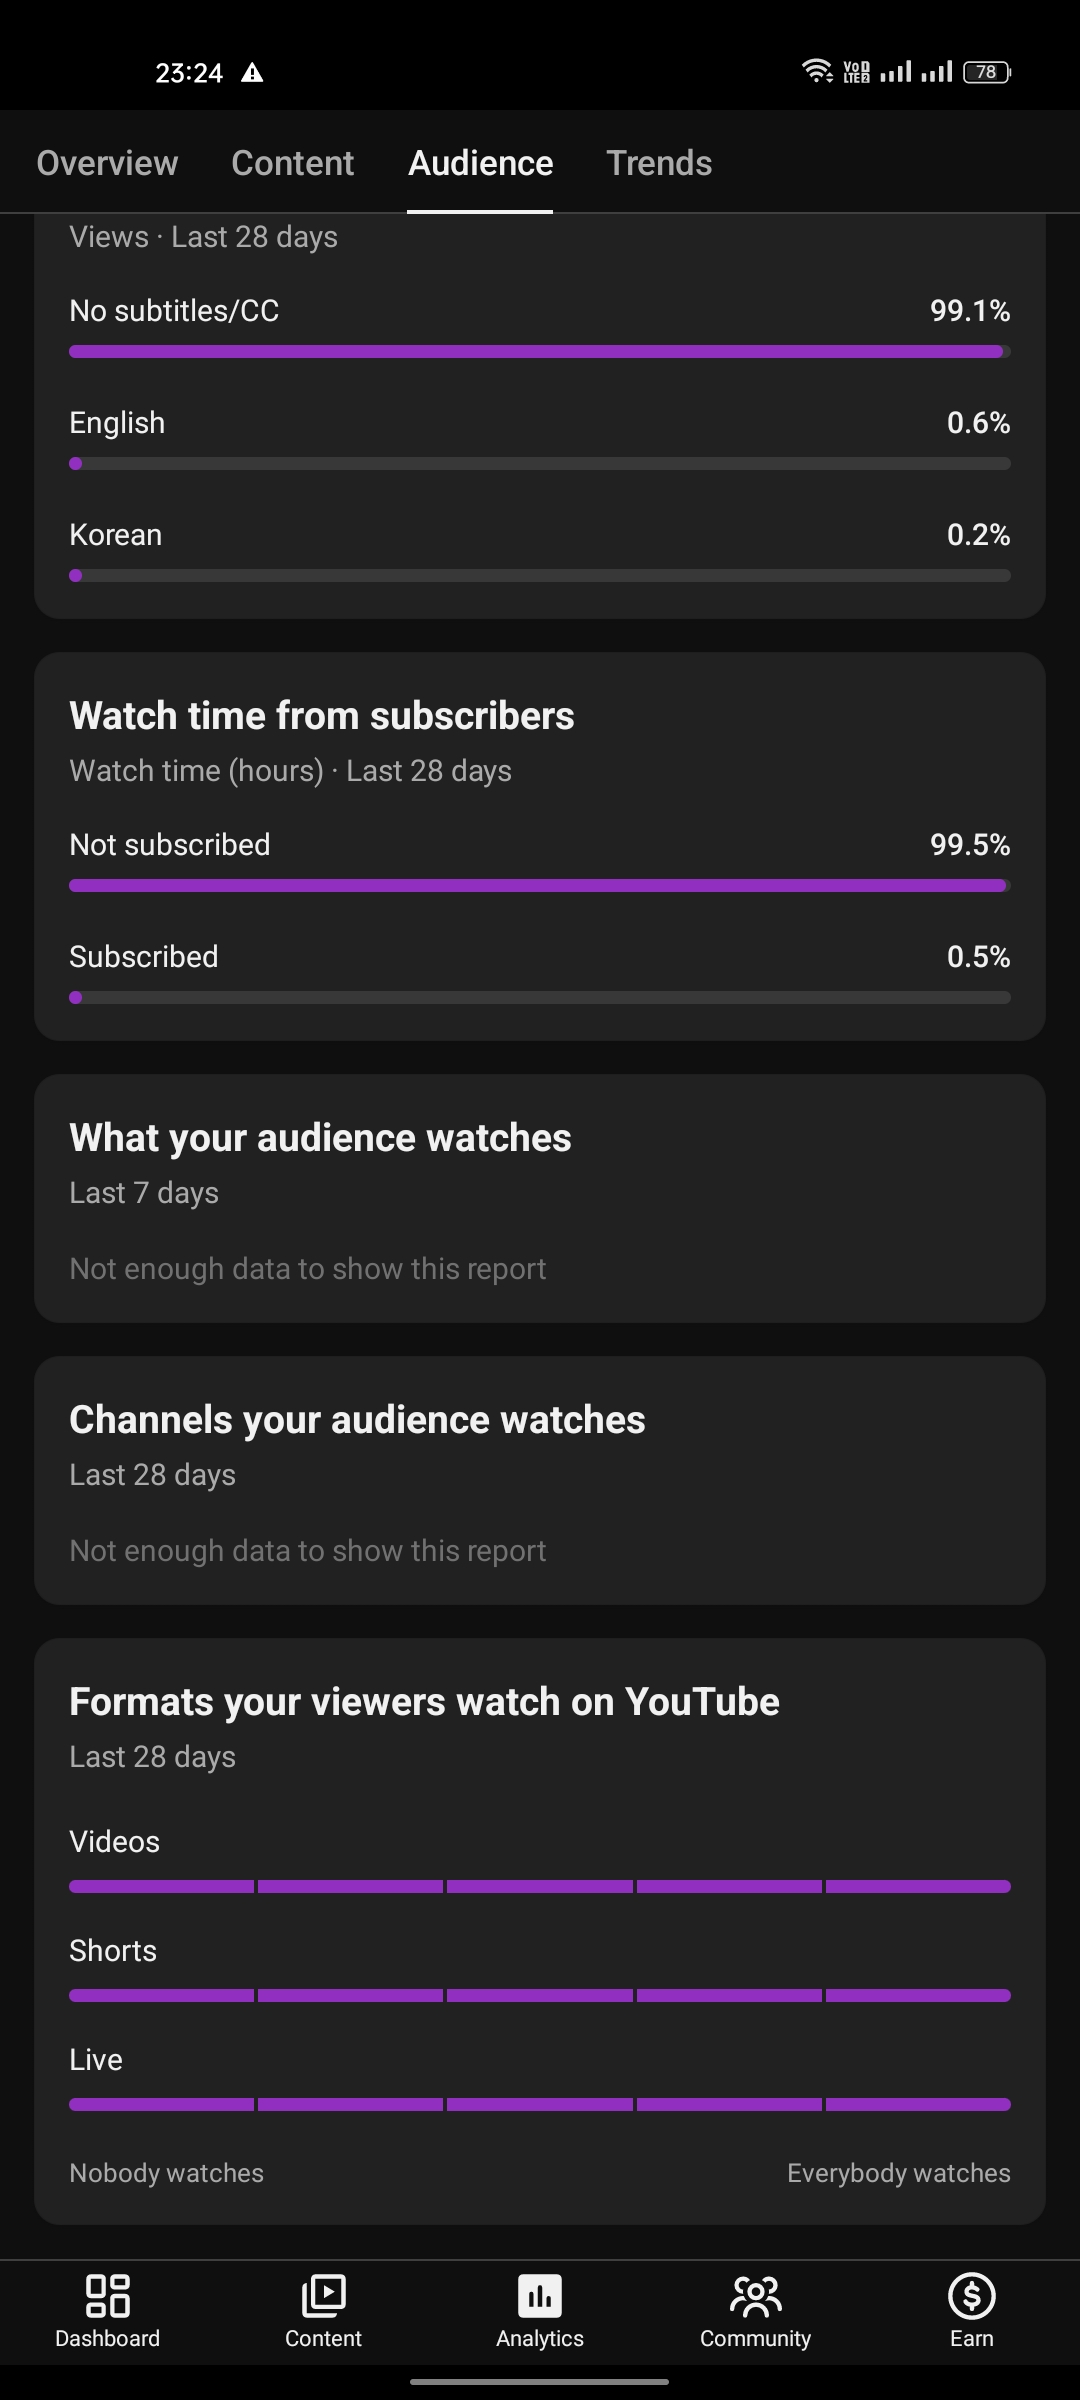Tap the warning triangle status icon
The image size is (1080, 2400).
tap(252, 72)
